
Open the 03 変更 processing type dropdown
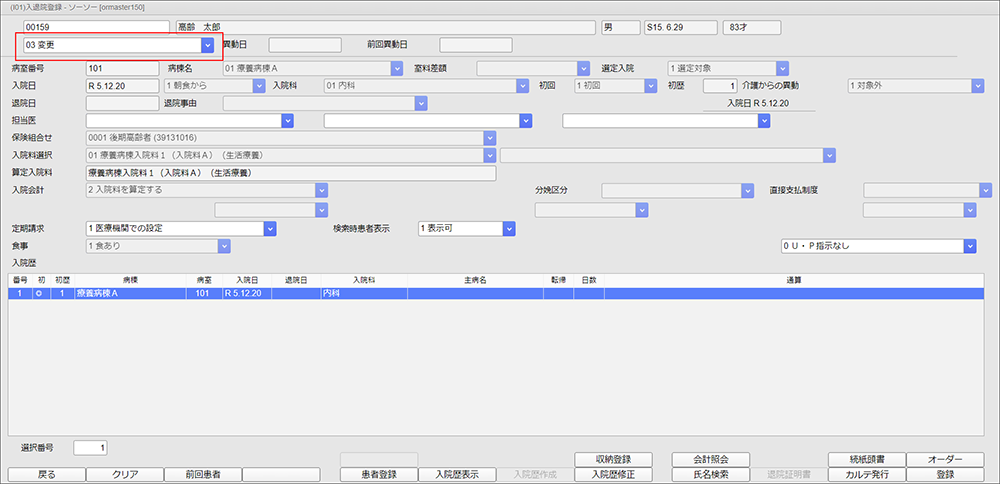207,45
